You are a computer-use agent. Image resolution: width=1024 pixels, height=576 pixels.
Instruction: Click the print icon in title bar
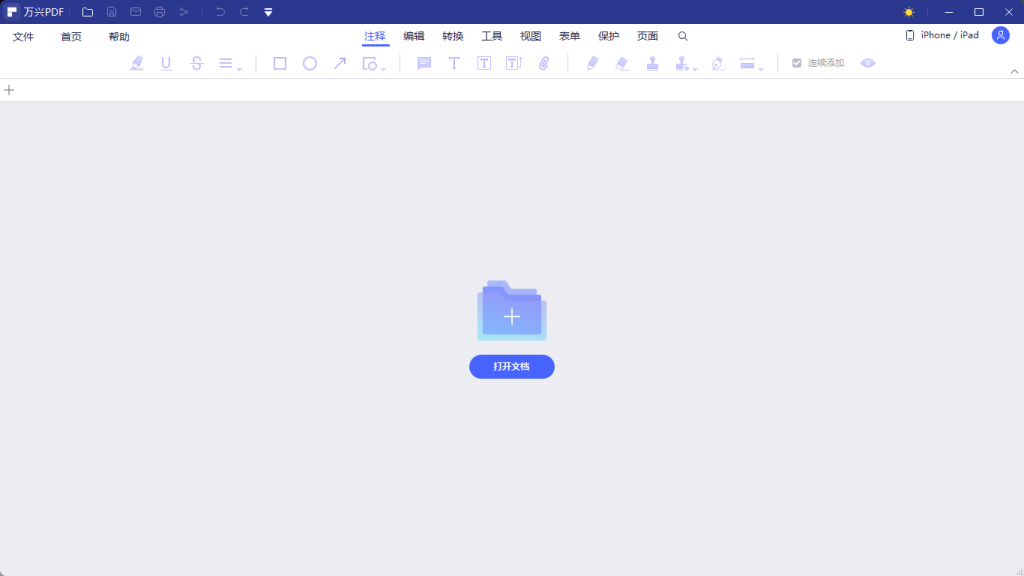click(159, 12)
